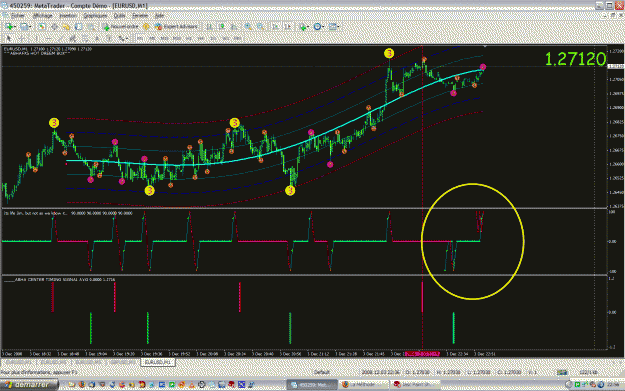Open the Data Window panel

[x=54, y=27]
